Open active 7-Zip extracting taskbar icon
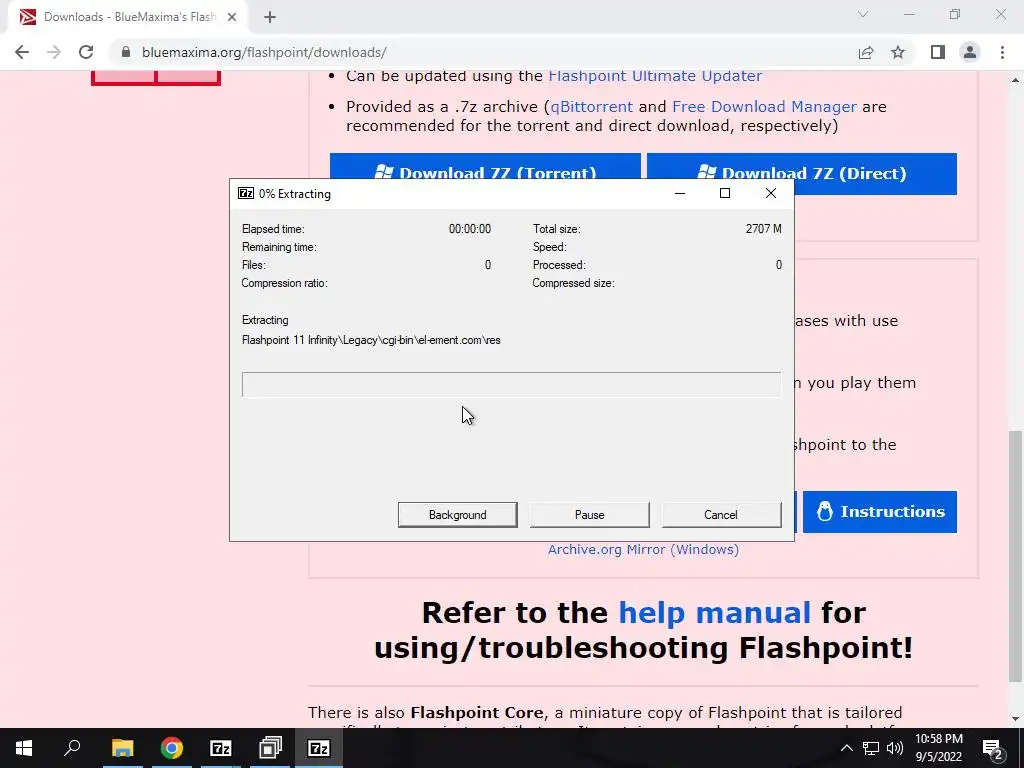 (x=319, y=748)
